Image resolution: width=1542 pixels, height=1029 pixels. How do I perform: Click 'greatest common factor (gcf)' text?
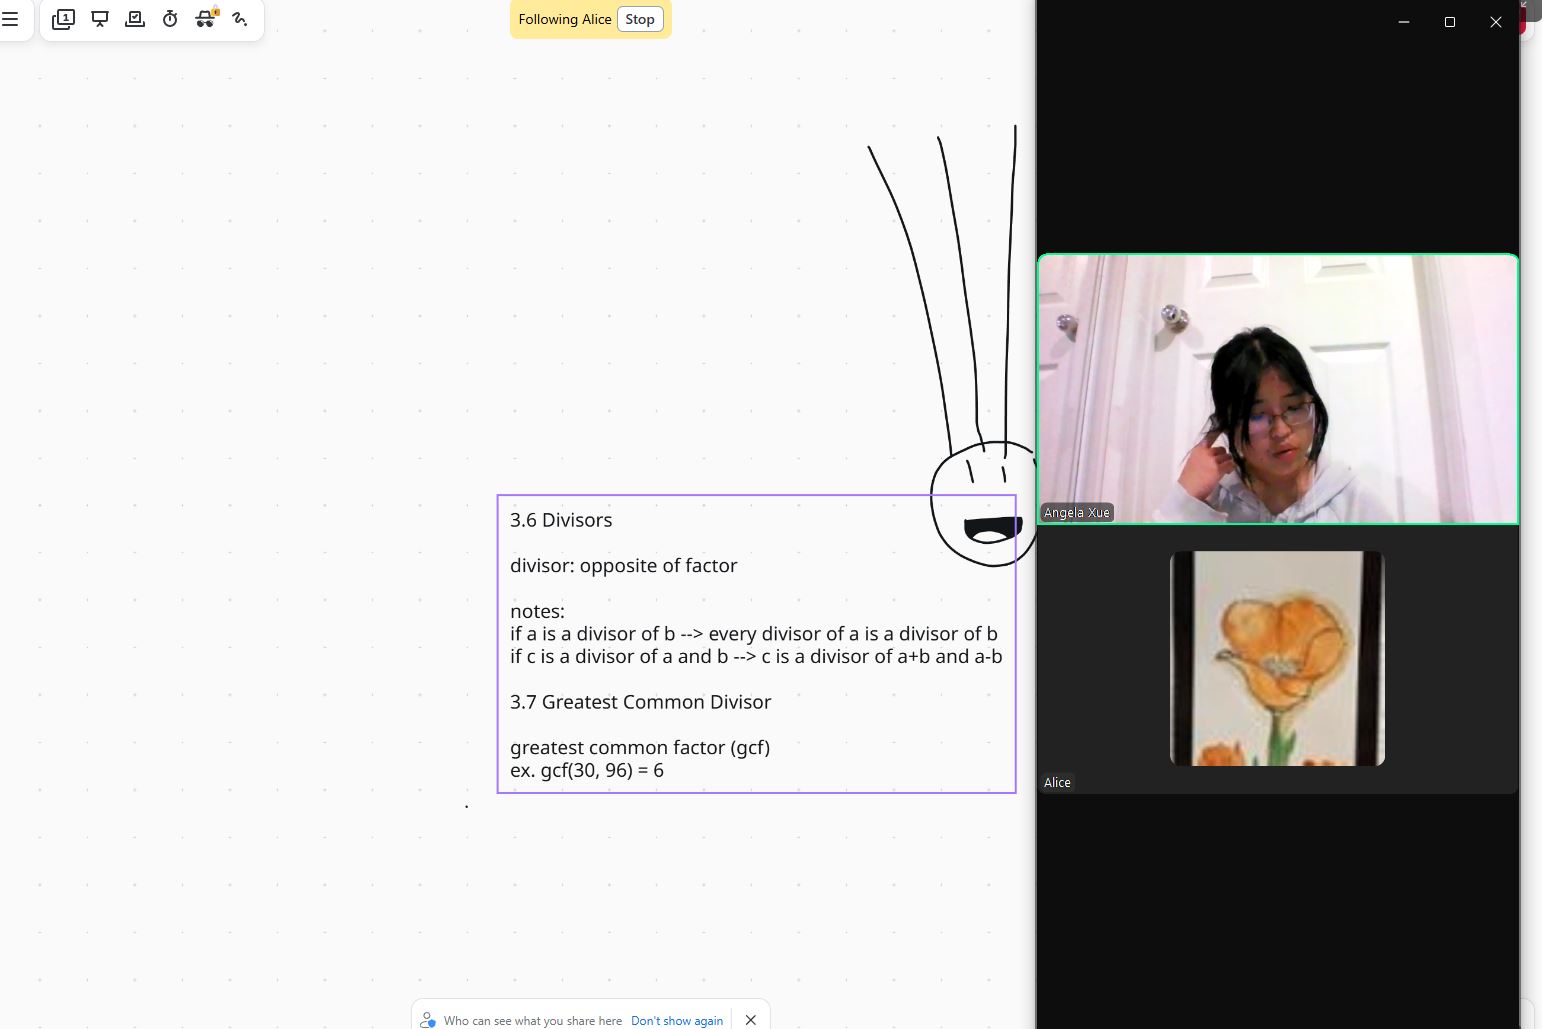[x=640, y=748]
